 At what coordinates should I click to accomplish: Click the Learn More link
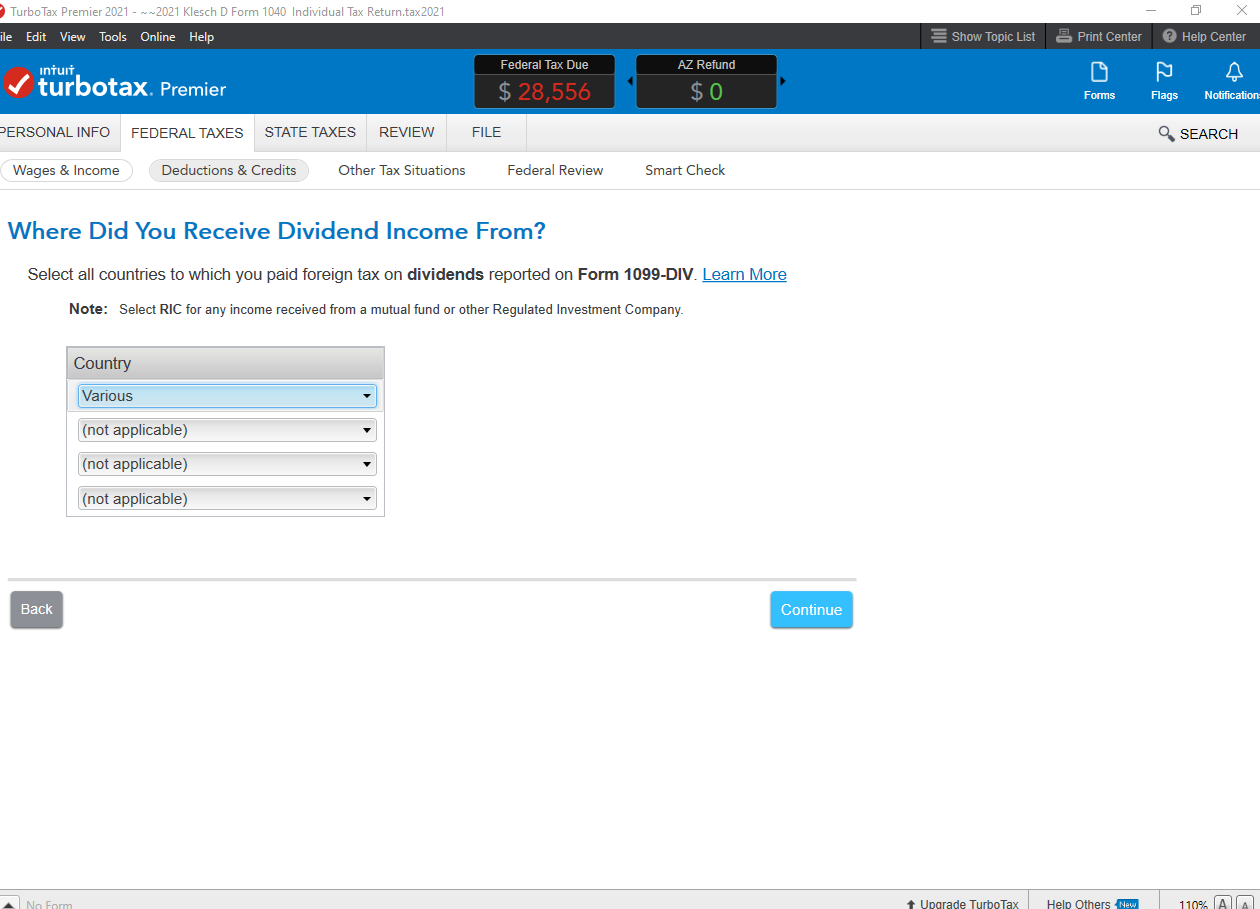pos(744,274)
